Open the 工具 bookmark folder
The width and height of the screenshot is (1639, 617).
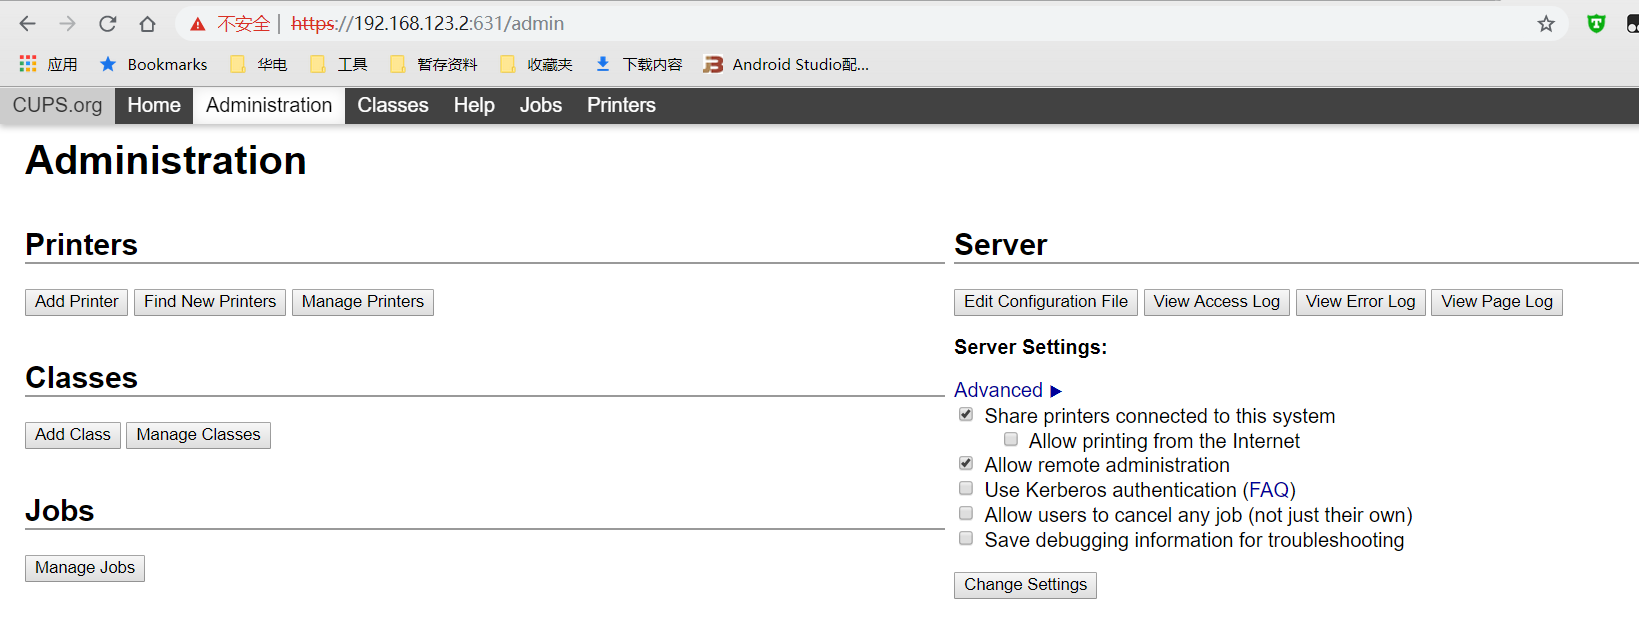(338, 64)
